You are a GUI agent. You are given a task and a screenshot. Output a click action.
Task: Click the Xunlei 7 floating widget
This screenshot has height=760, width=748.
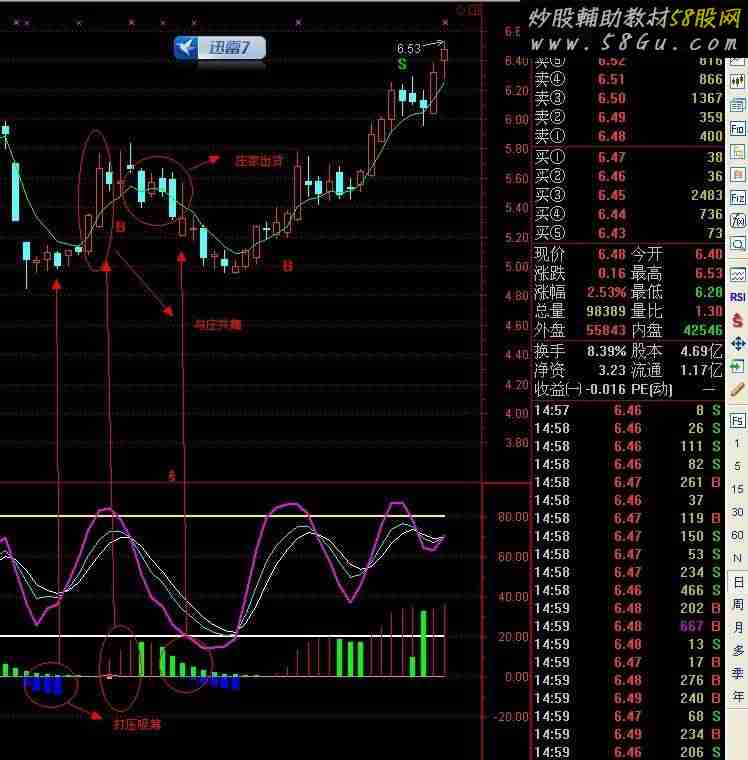pyautogui.click(x=220, y=48)
